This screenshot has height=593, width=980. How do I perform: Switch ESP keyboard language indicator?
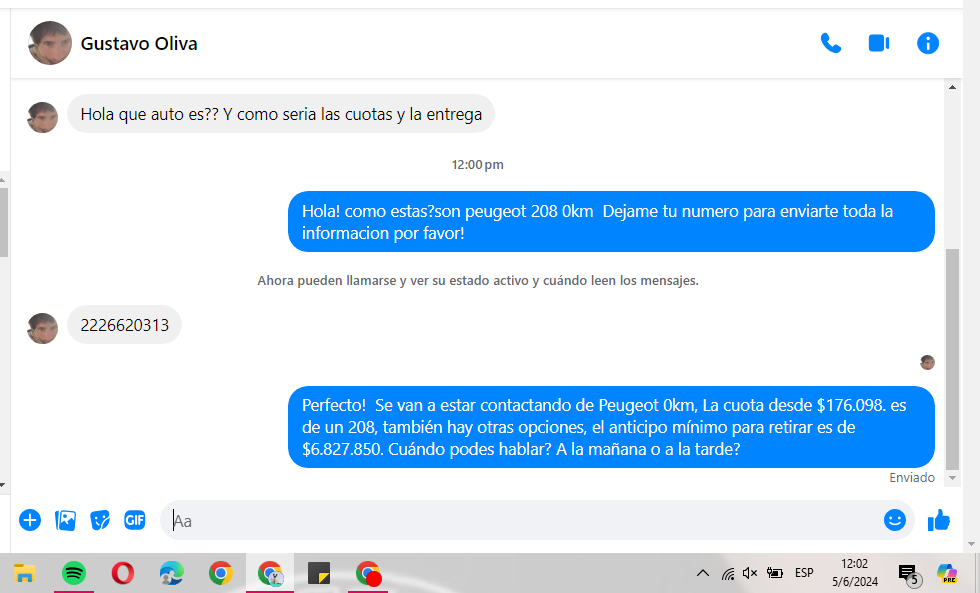[804, 573]
